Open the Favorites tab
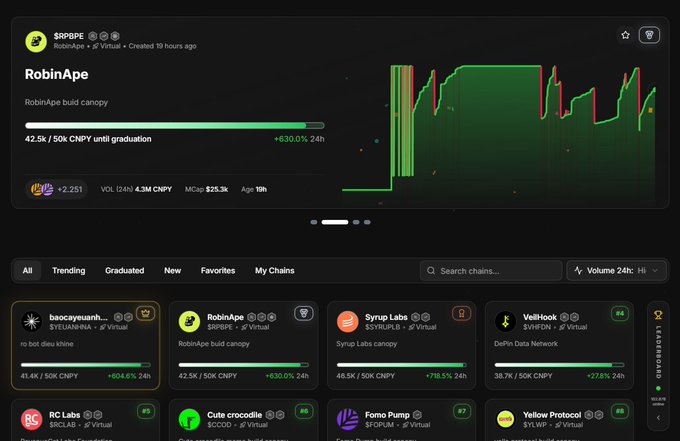The image size is (680, 441). tap(218, 271)
